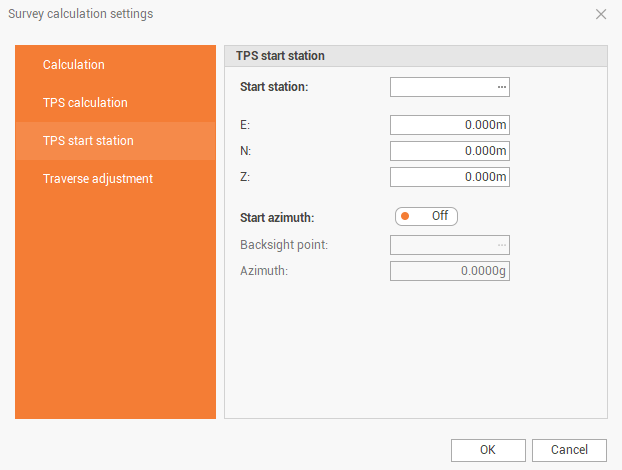Focus the N coordinate input field
Image resolution: width=622 pixels, height=470 pixels.
pos(449,151)
